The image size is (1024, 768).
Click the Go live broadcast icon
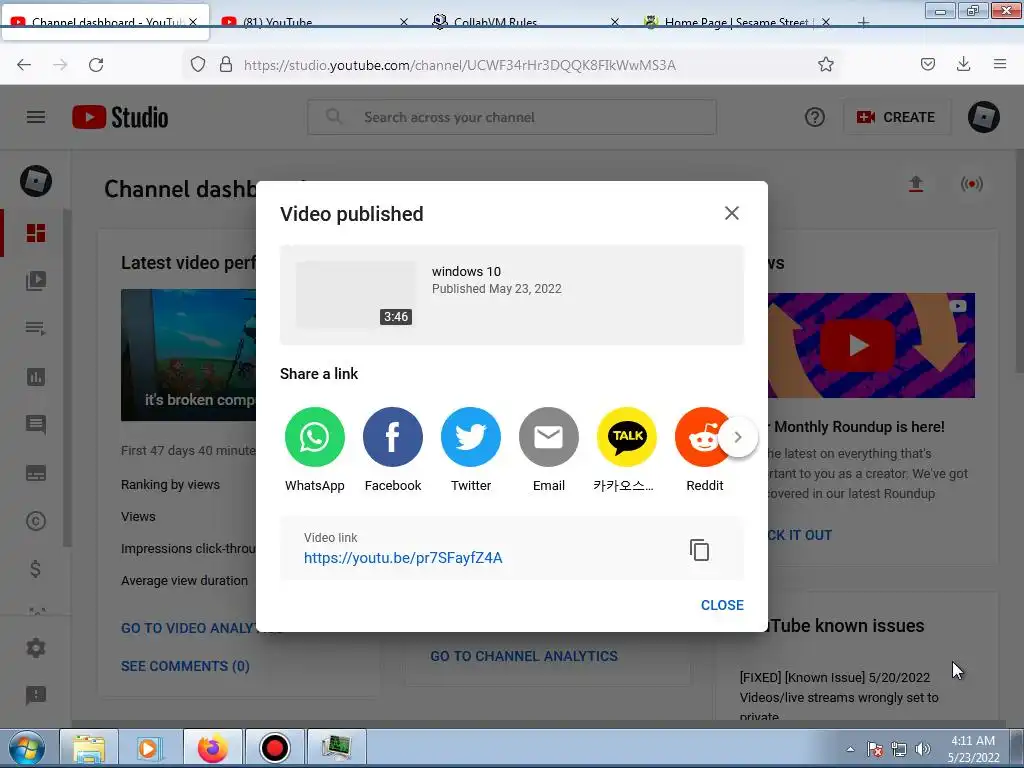(972, 184)
